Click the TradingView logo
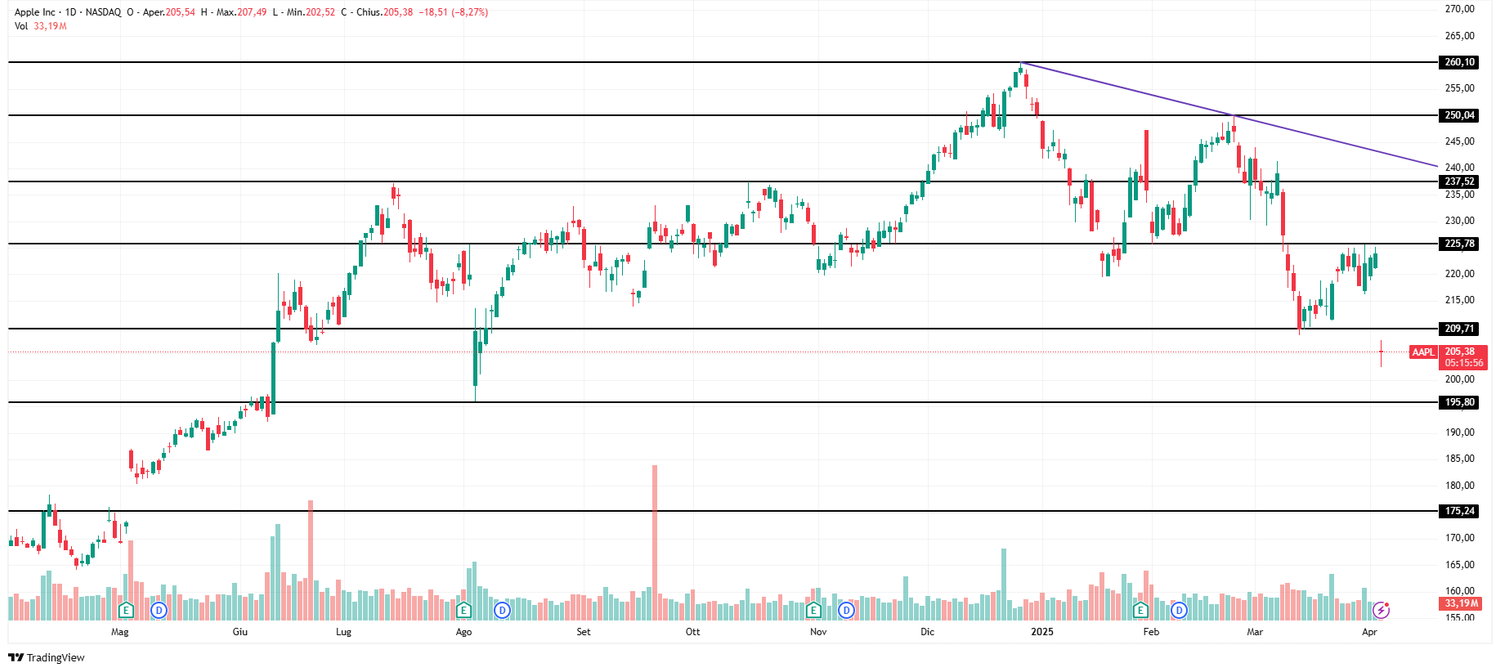Screen dimensions: 1500x672 (46, 657)
